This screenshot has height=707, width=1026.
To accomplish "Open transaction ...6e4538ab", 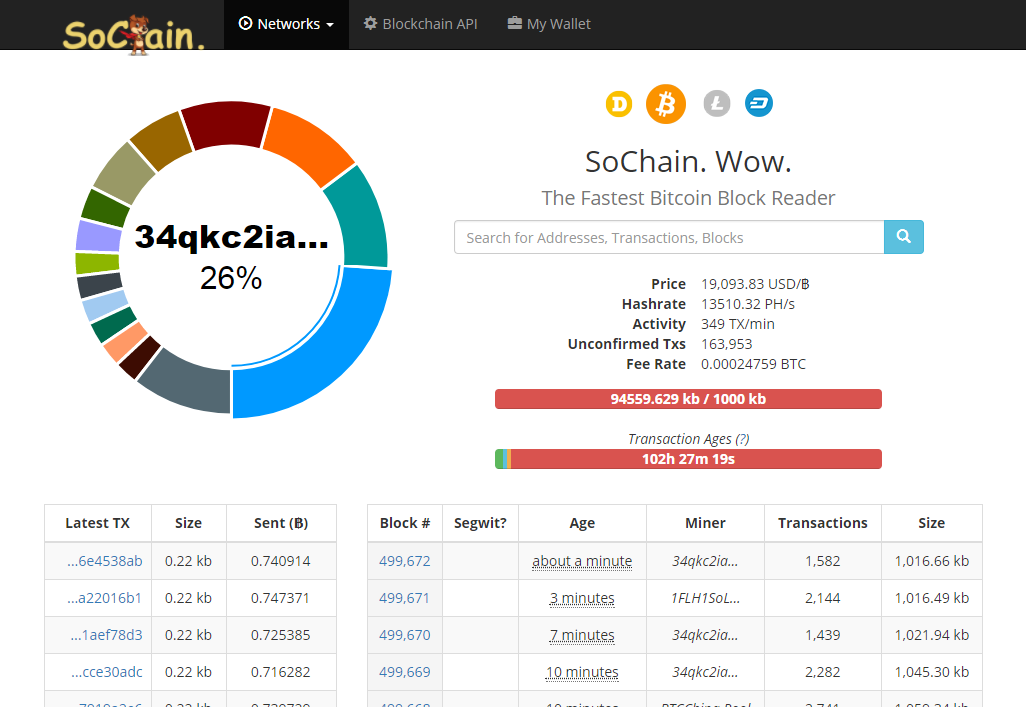I will (x=105, y=561).
